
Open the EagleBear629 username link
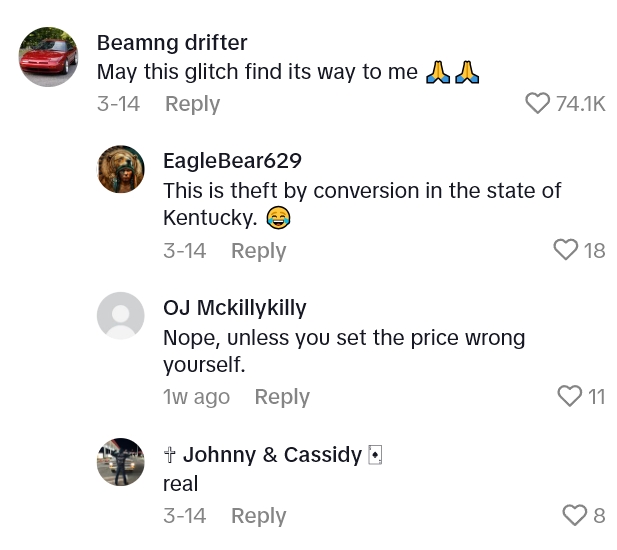pos(232,160)
